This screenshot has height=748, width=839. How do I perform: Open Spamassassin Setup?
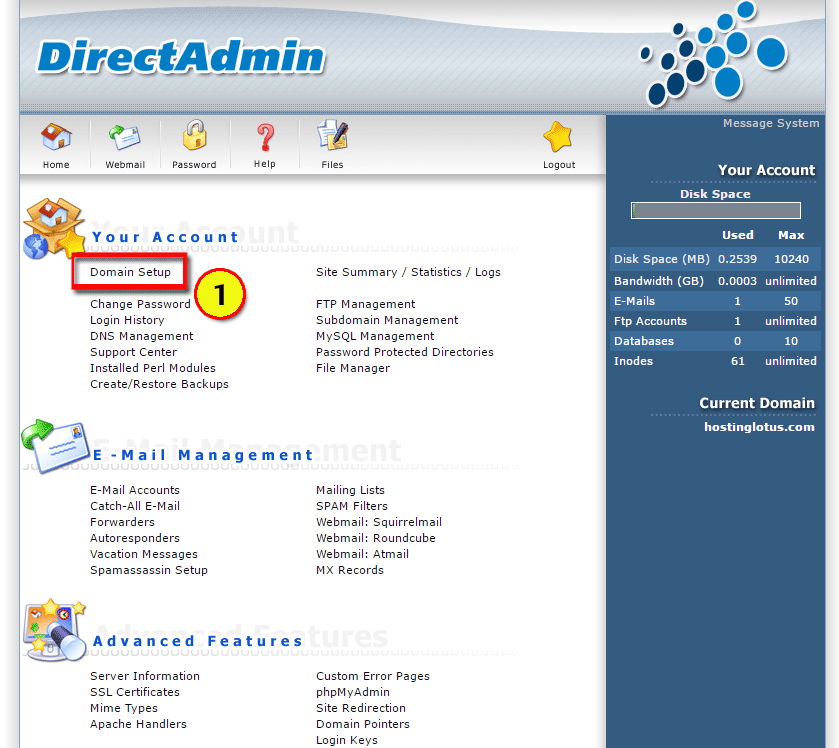point(149,570)
